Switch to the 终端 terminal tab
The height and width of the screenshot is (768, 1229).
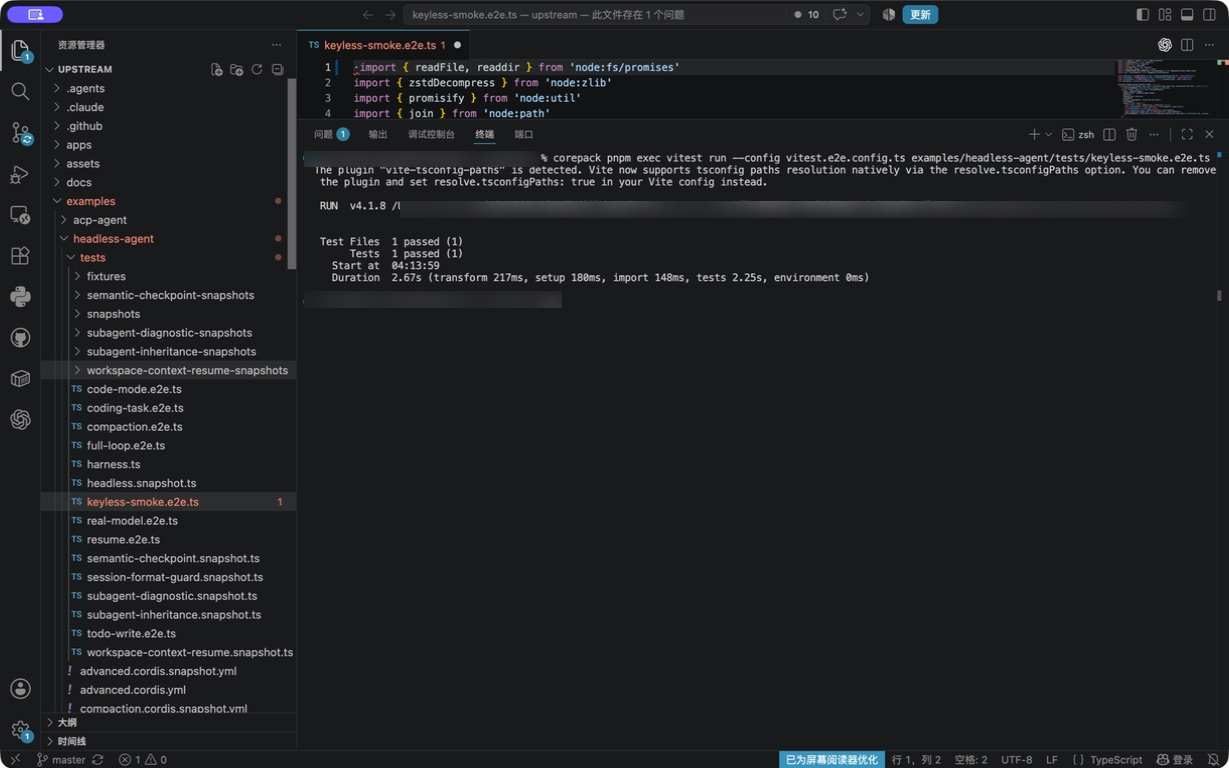pos(484,134)
